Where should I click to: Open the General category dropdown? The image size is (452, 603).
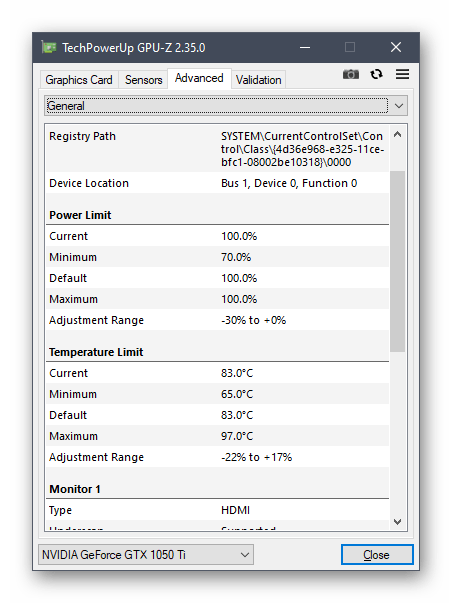point(225,106)
